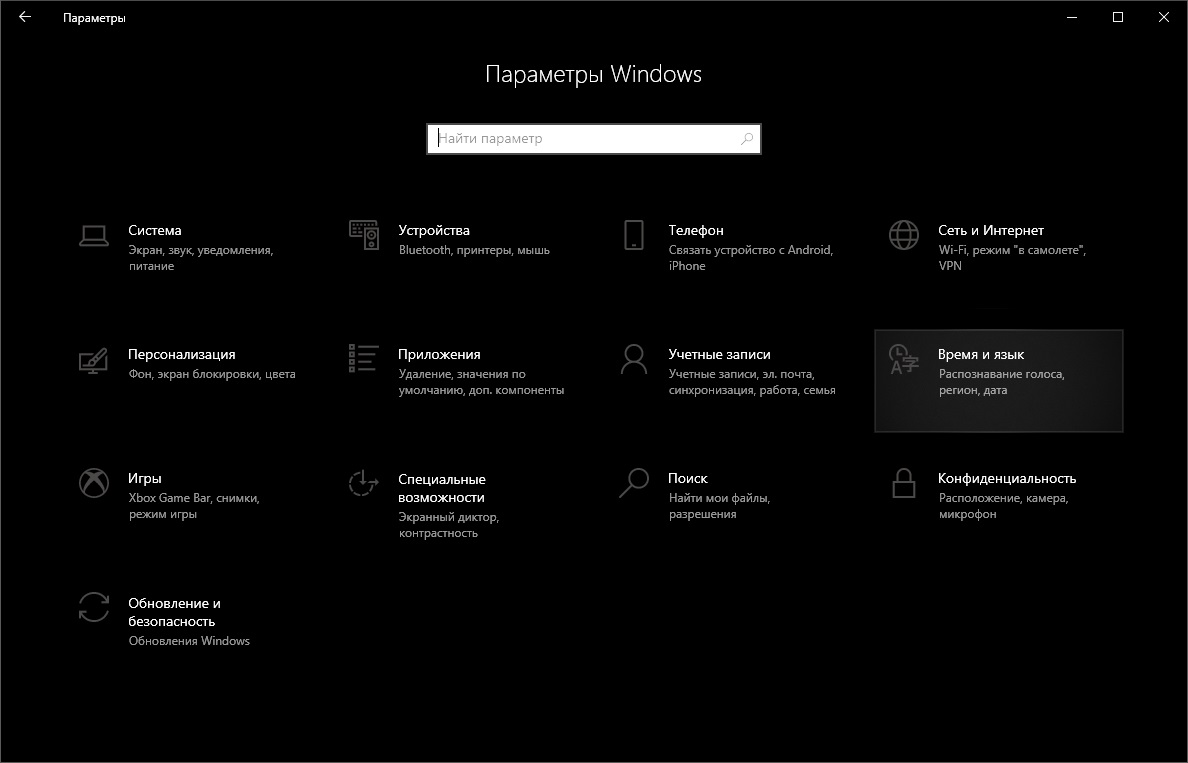Open the Персонализация heading
This screenshot has width=1188, height=763.
tap(182, 355)
